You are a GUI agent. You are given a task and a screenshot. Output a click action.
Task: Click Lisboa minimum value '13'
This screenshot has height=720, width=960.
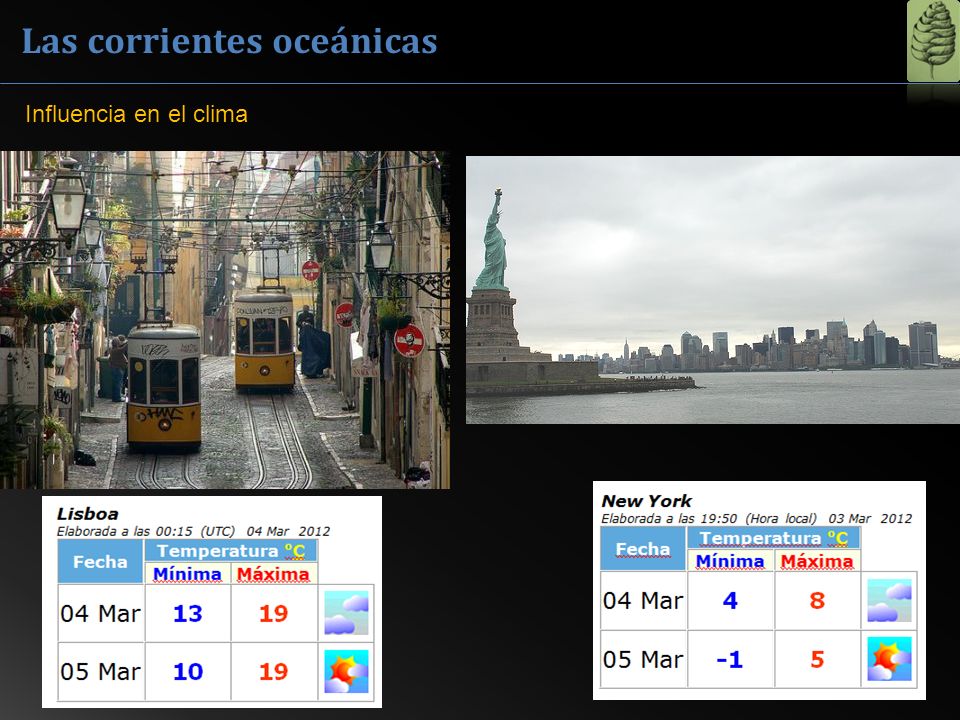pyautogui.click(x=187, y=613)
